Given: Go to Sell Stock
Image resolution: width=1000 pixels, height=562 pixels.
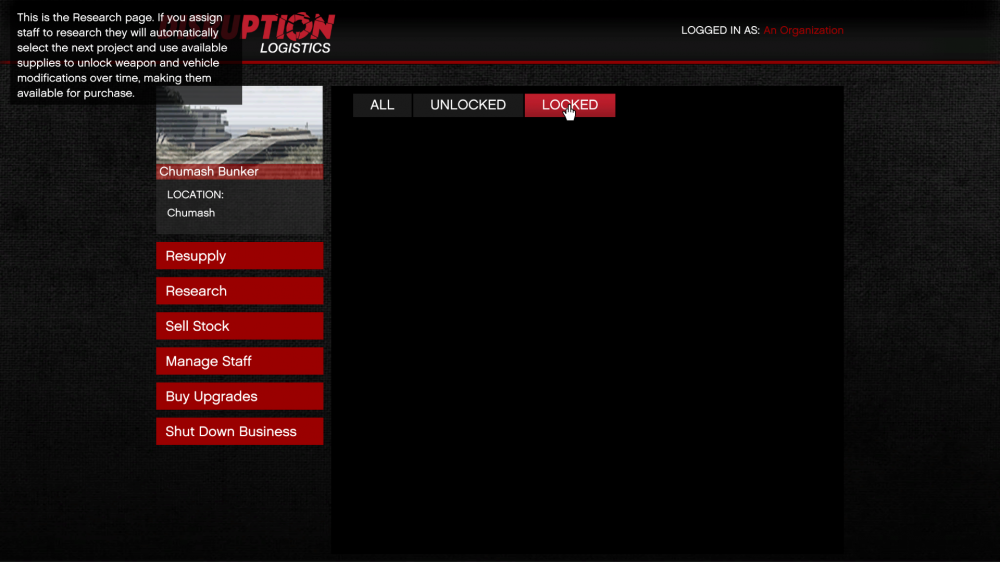Looking at the screenshot, I should [x=240, y=326].
